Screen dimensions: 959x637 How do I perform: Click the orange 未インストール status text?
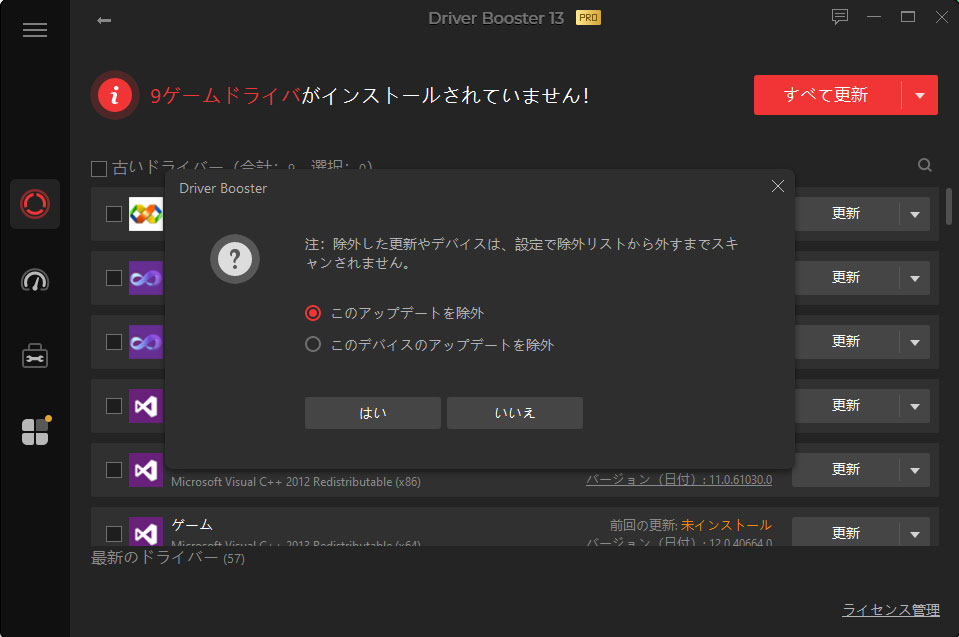[x=726, y=525]
